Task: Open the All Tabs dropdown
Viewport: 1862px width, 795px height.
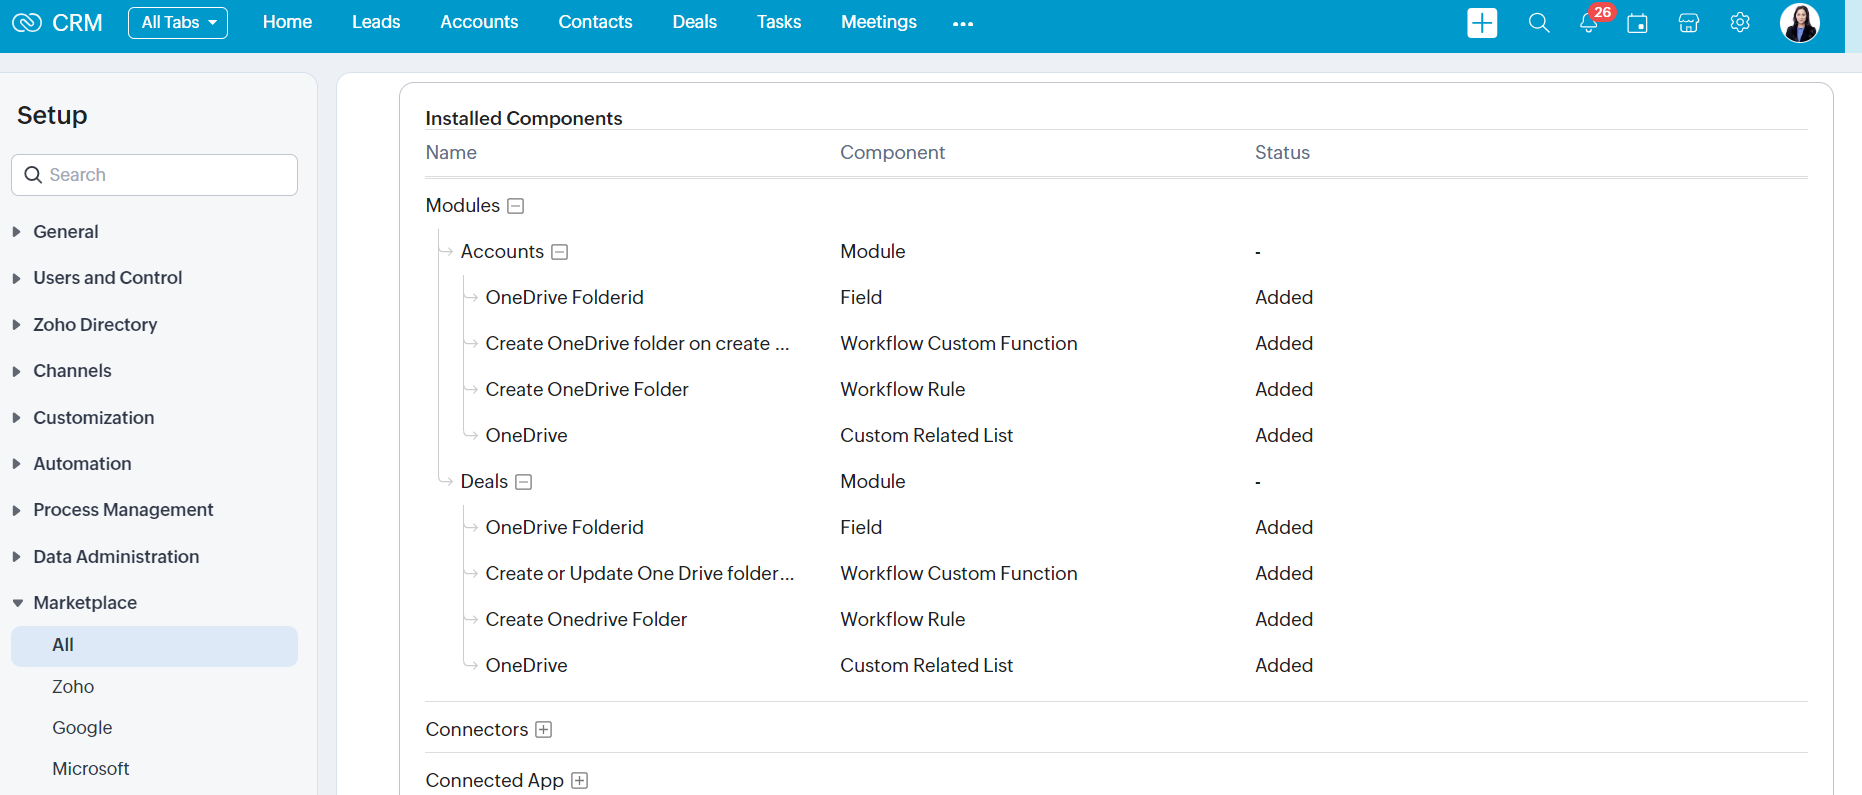Action: (178, 22)
